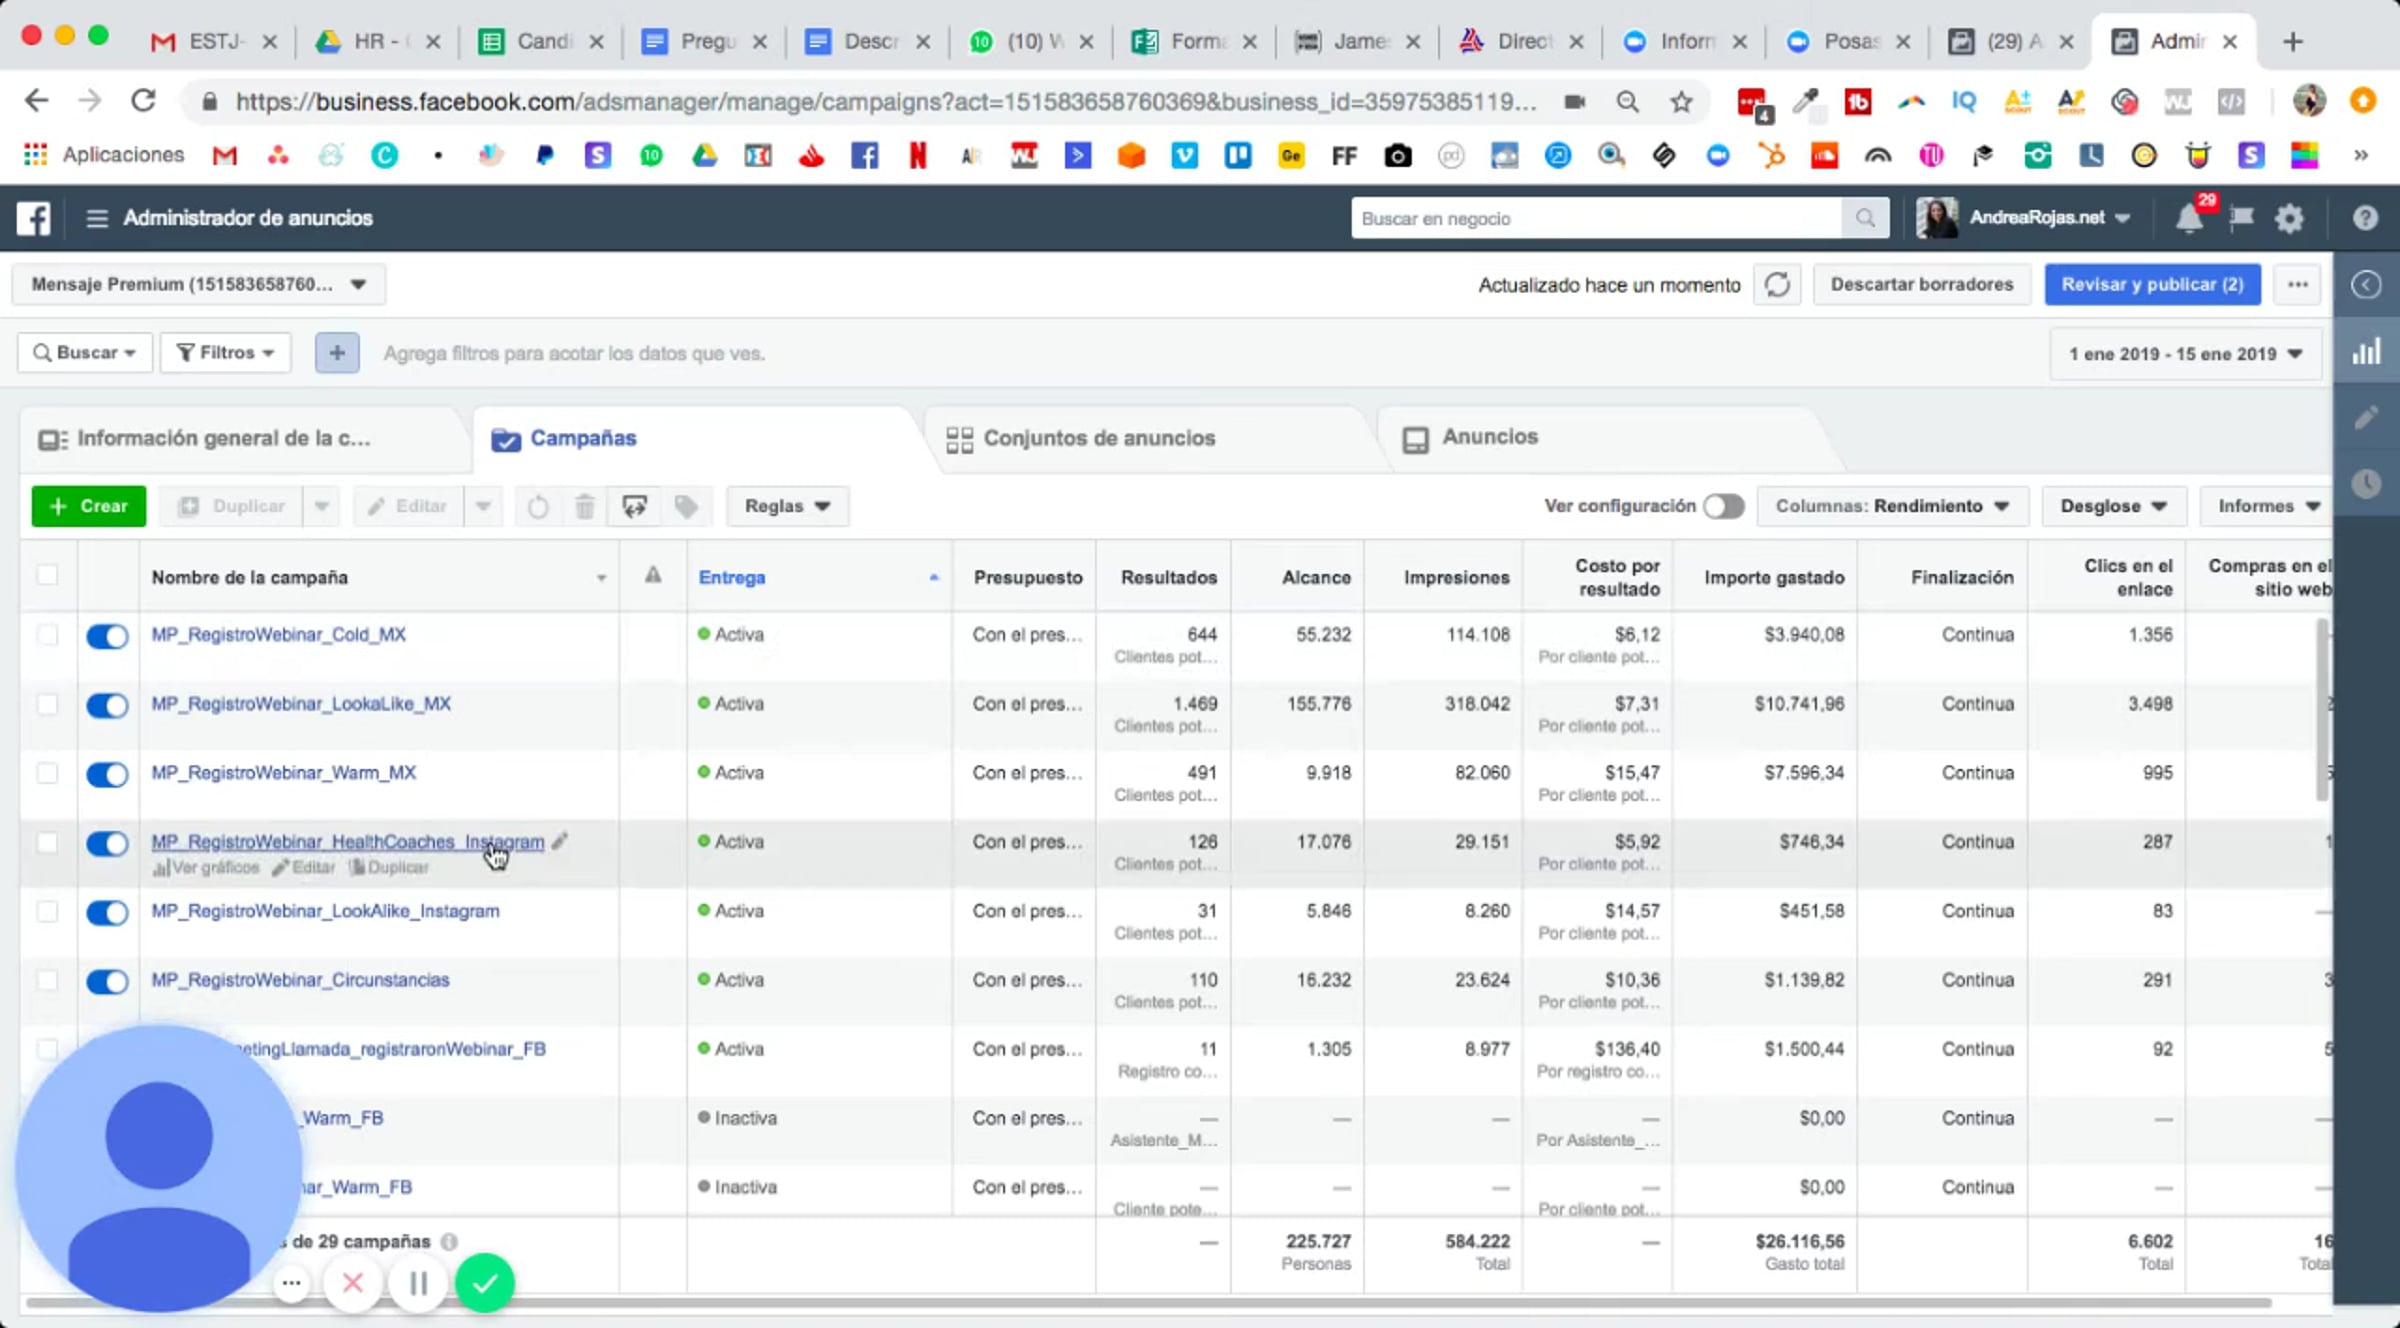Image resolution: width=2400 pixels, height=1328 pixels.
Task: Check the box for MP_RegistroWebinar_Warm_MX row
Action: pyautogui.click(x=47, y=773)
